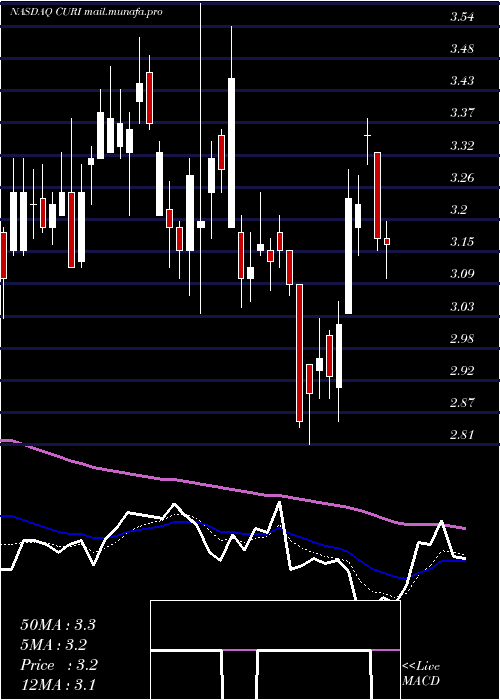Click the 3.32 price axis label

pos(462,146)
